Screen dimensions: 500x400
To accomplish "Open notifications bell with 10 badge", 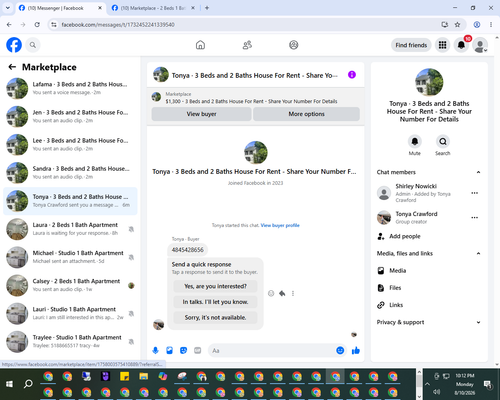I will (461, 45).
